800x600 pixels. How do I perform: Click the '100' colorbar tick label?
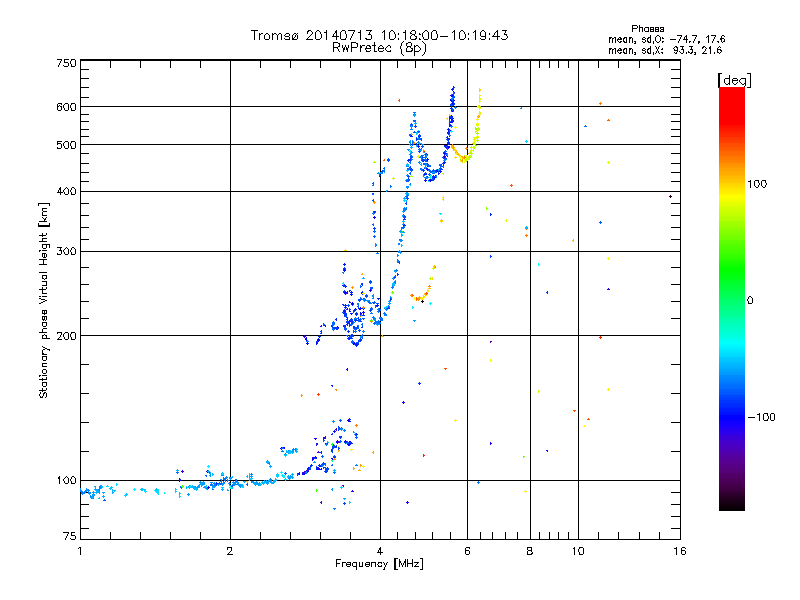[757, 184]
